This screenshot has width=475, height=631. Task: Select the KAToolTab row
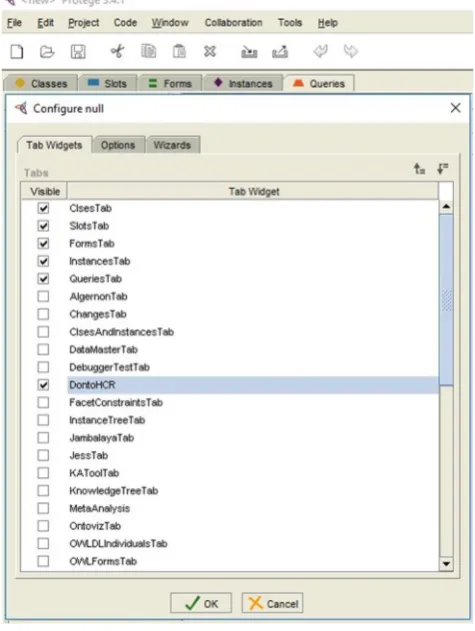click(x=253, y=473)
